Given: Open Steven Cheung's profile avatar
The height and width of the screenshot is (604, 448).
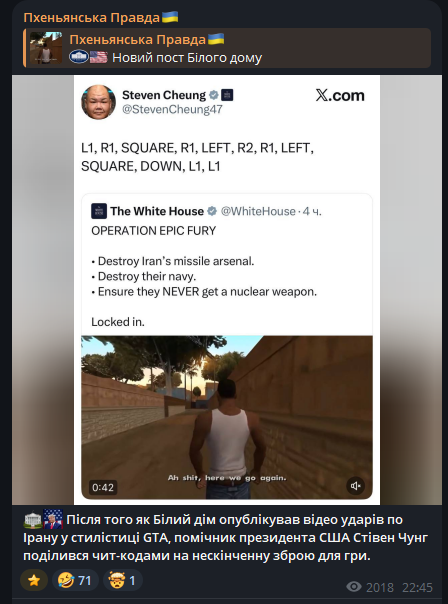Looking at the screenshot, I should pyautogui.click(x=99, y=102).
